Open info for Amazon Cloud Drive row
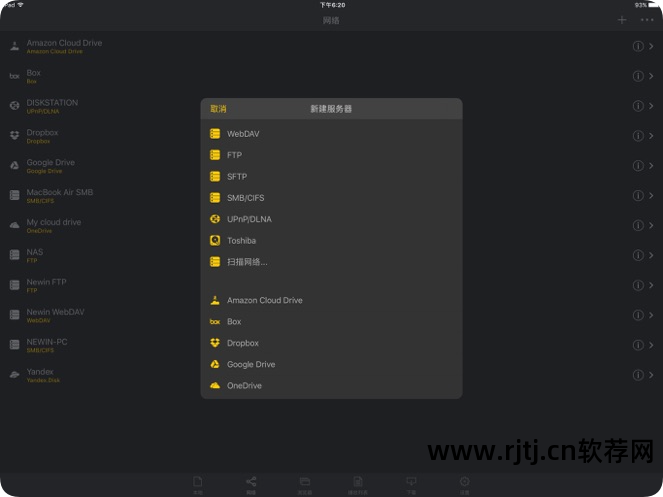 click(638, 46)
